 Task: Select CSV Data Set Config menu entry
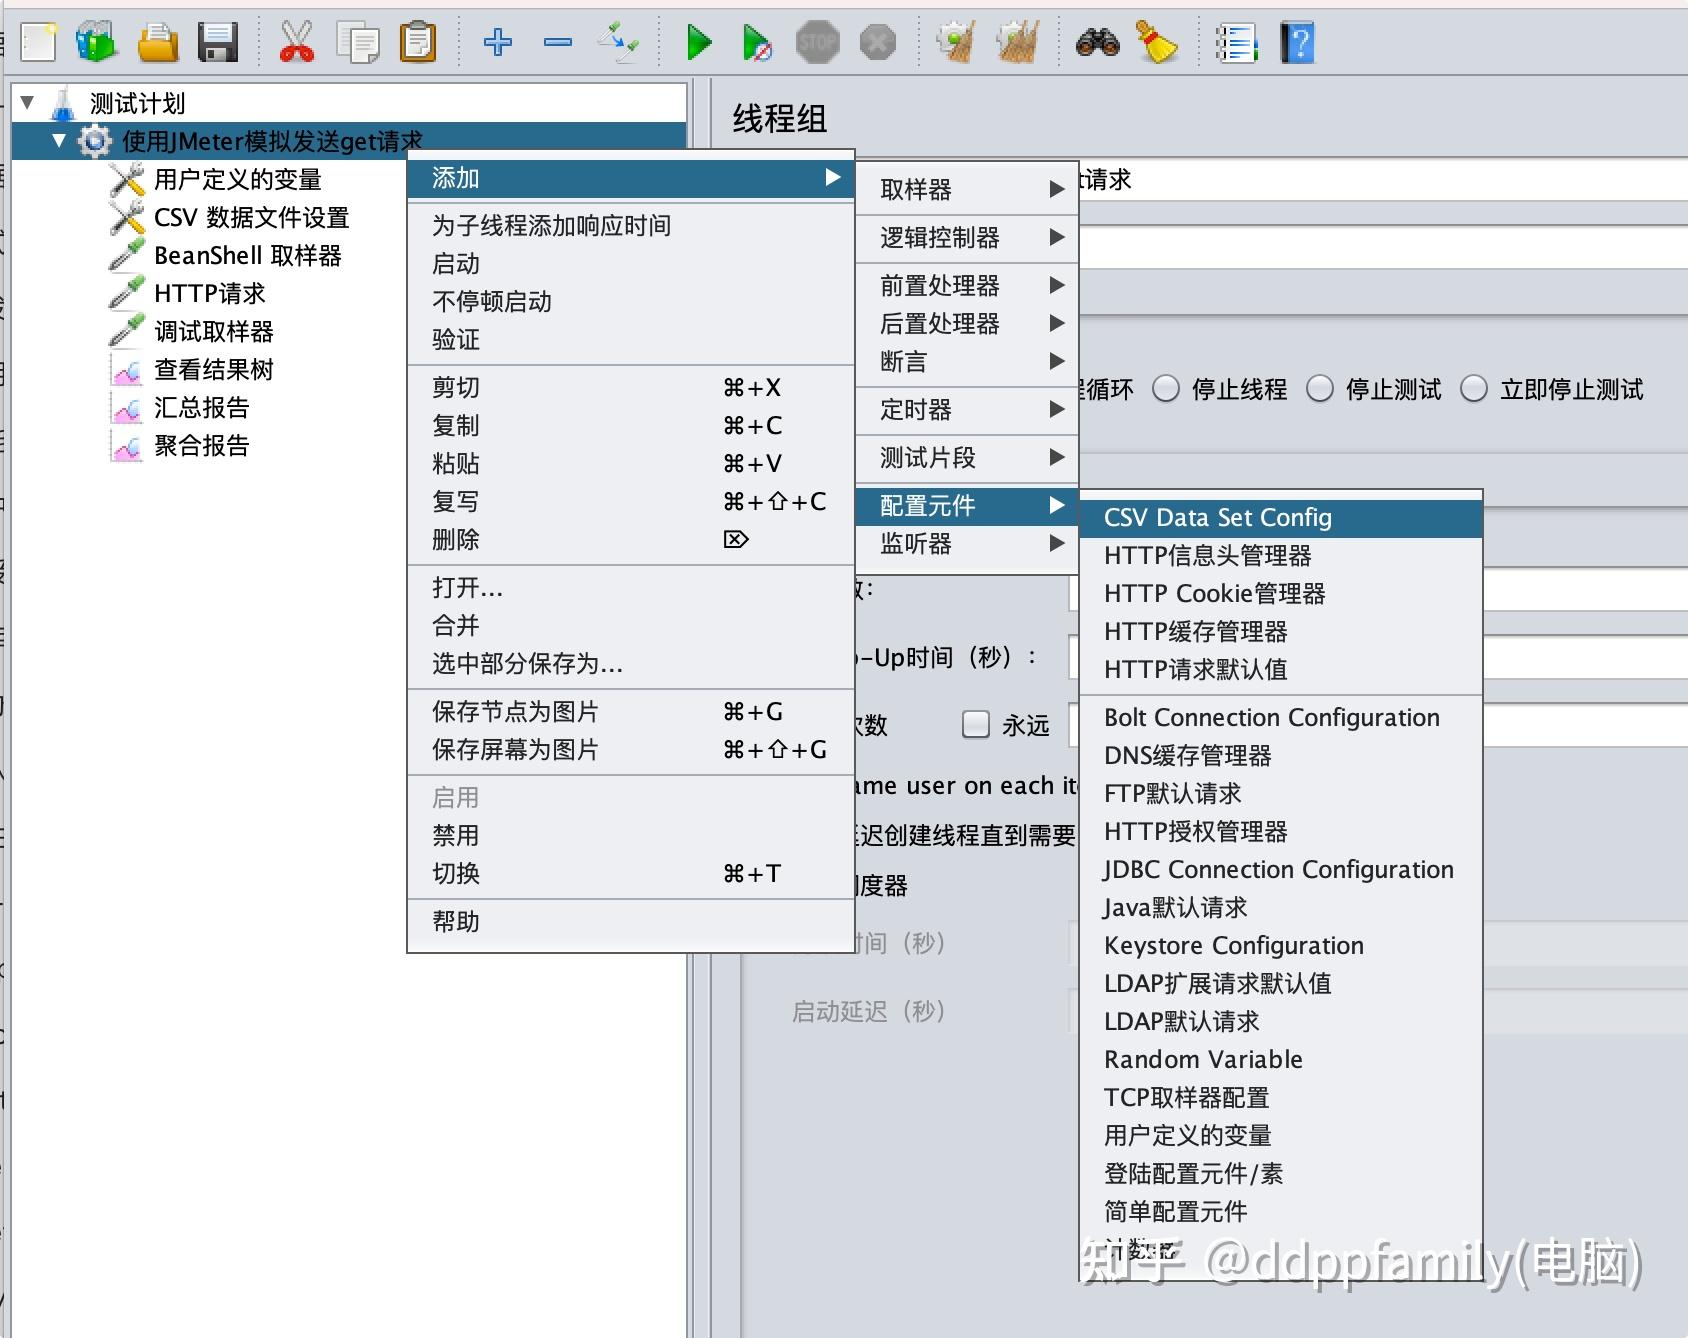(x=1217, y=517)
